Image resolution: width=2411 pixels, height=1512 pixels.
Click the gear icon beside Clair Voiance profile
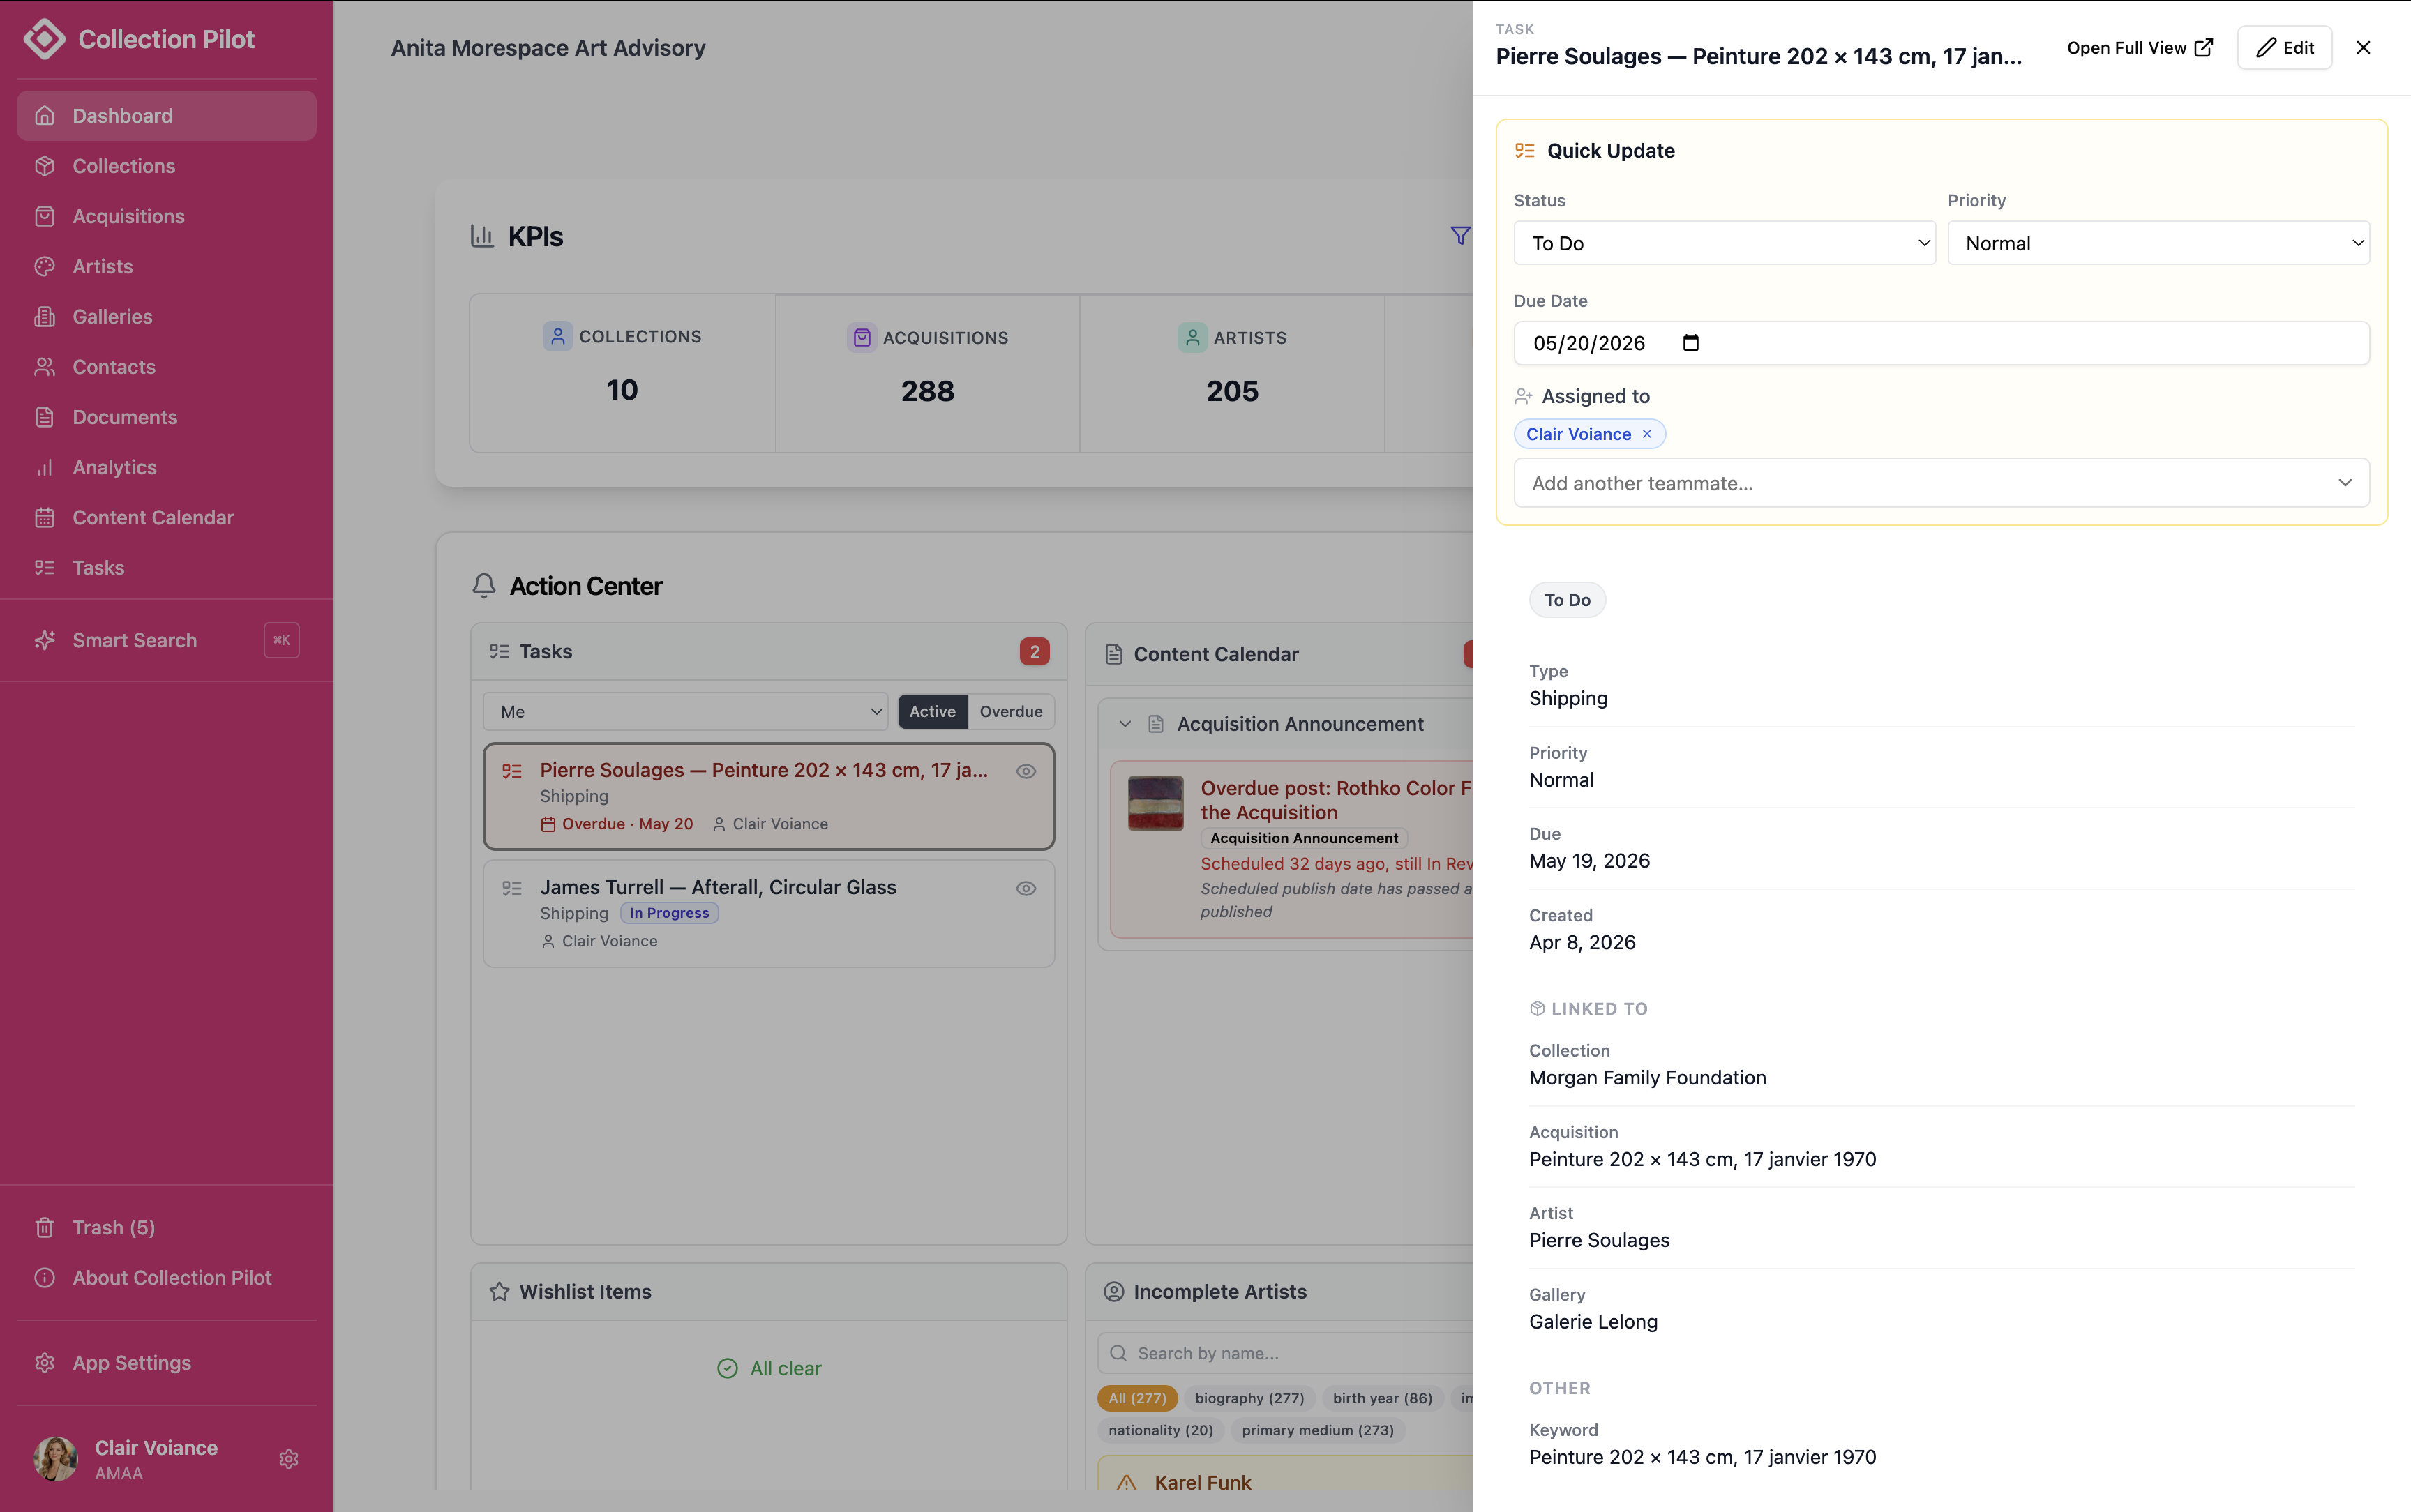pos(289,1459)
